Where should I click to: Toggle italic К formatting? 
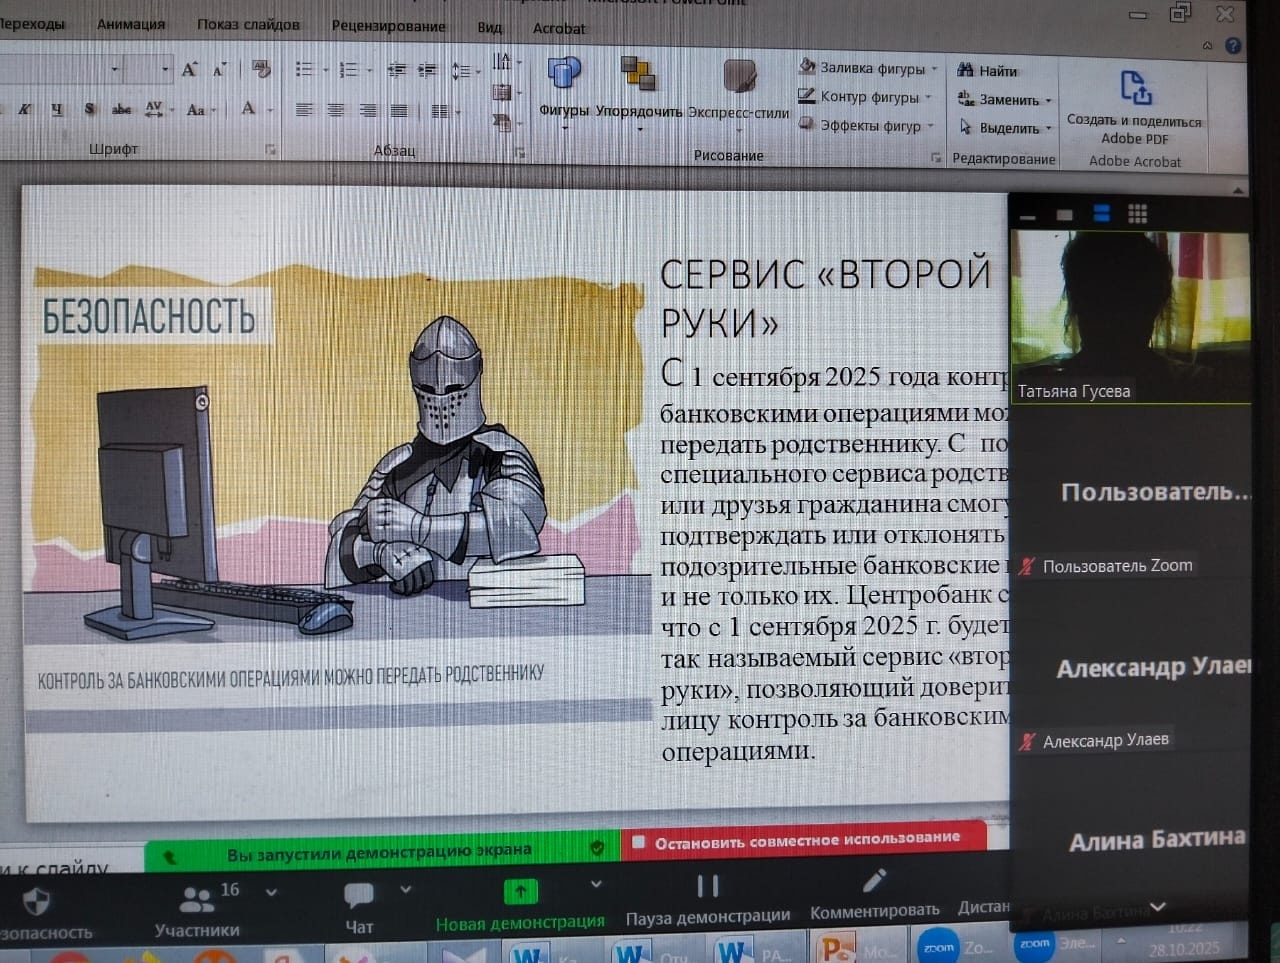coord(24,109)
